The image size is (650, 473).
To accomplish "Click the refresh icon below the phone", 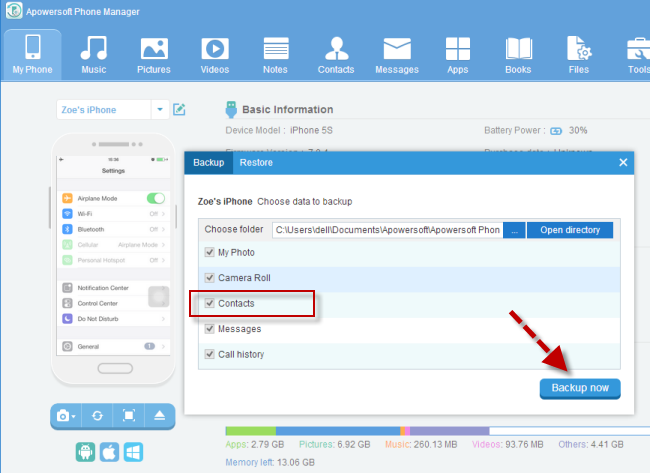I will point(97,415).
